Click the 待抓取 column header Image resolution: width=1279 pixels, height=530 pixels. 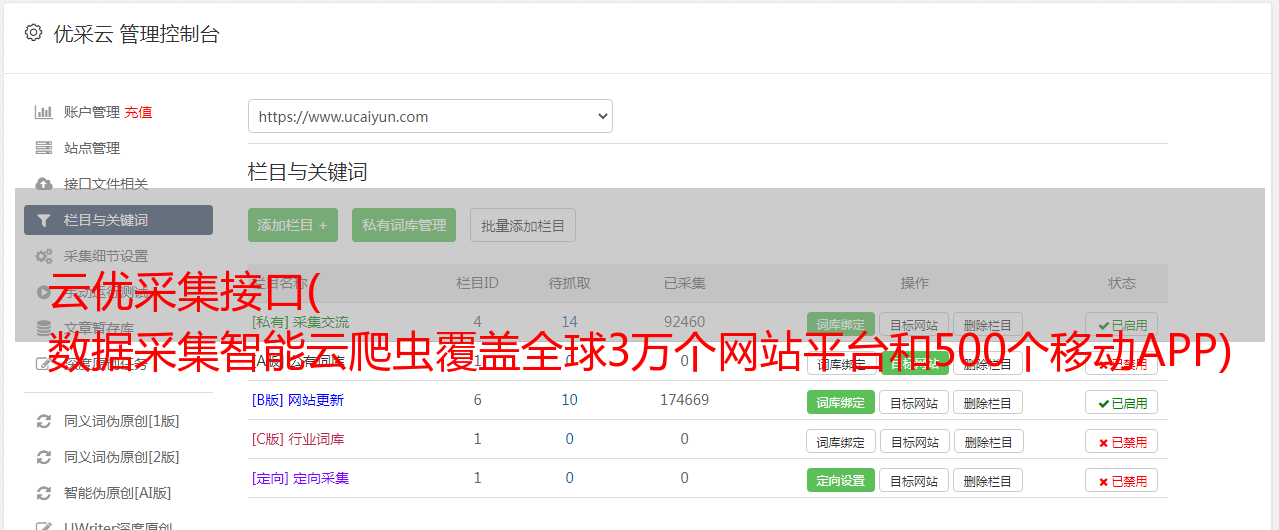point(569,283)
